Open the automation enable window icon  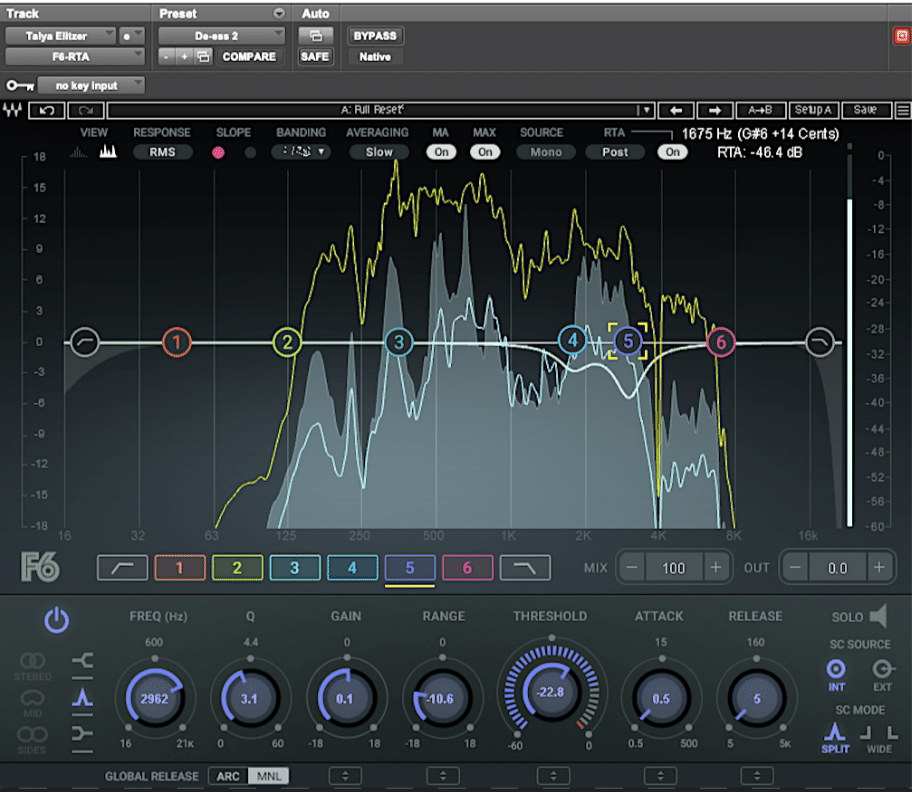tap(316, 36)
